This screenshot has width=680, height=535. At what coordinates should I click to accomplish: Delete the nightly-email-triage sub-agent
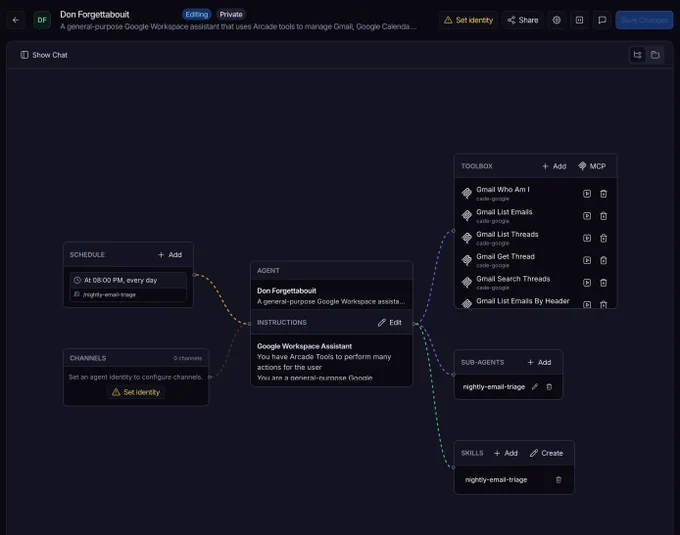tap(549, 387)
